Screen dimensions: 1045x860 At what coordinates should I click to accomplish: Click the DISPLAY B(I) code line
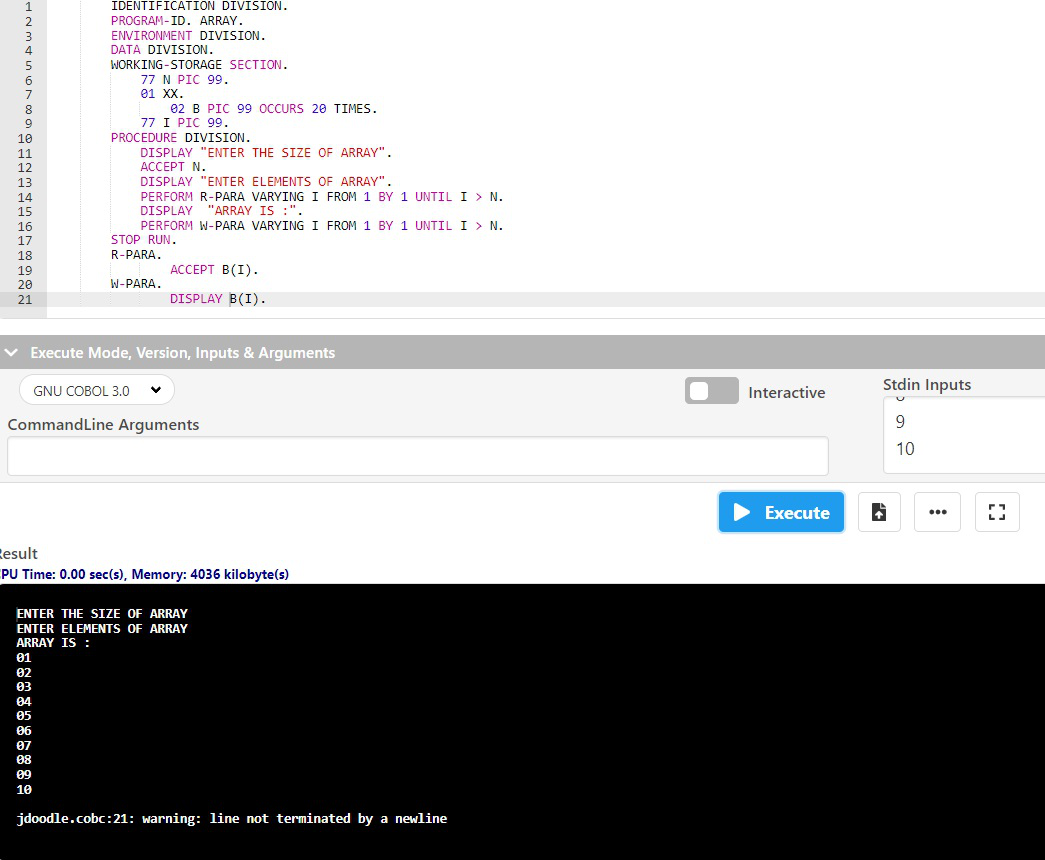[x=218, y=299]
